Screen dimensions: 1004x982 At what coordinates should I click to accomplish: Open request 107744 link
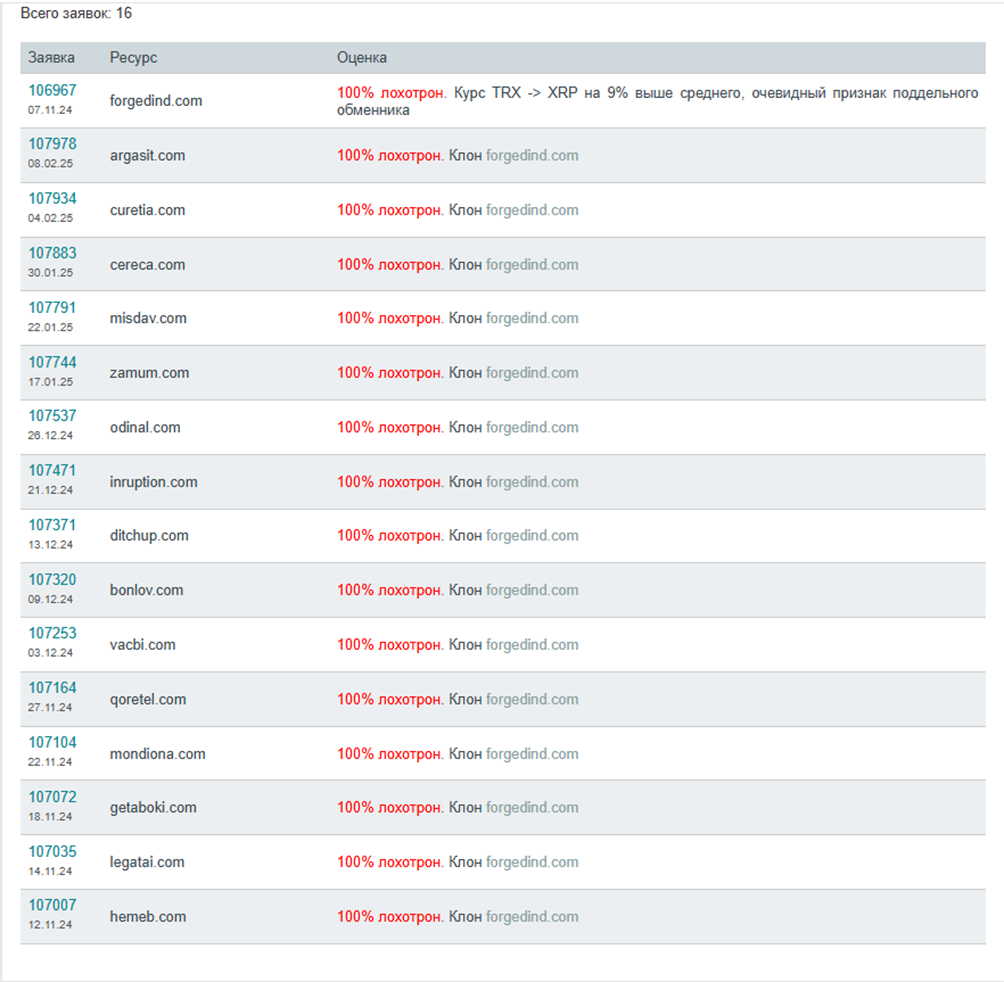[52, 362]
